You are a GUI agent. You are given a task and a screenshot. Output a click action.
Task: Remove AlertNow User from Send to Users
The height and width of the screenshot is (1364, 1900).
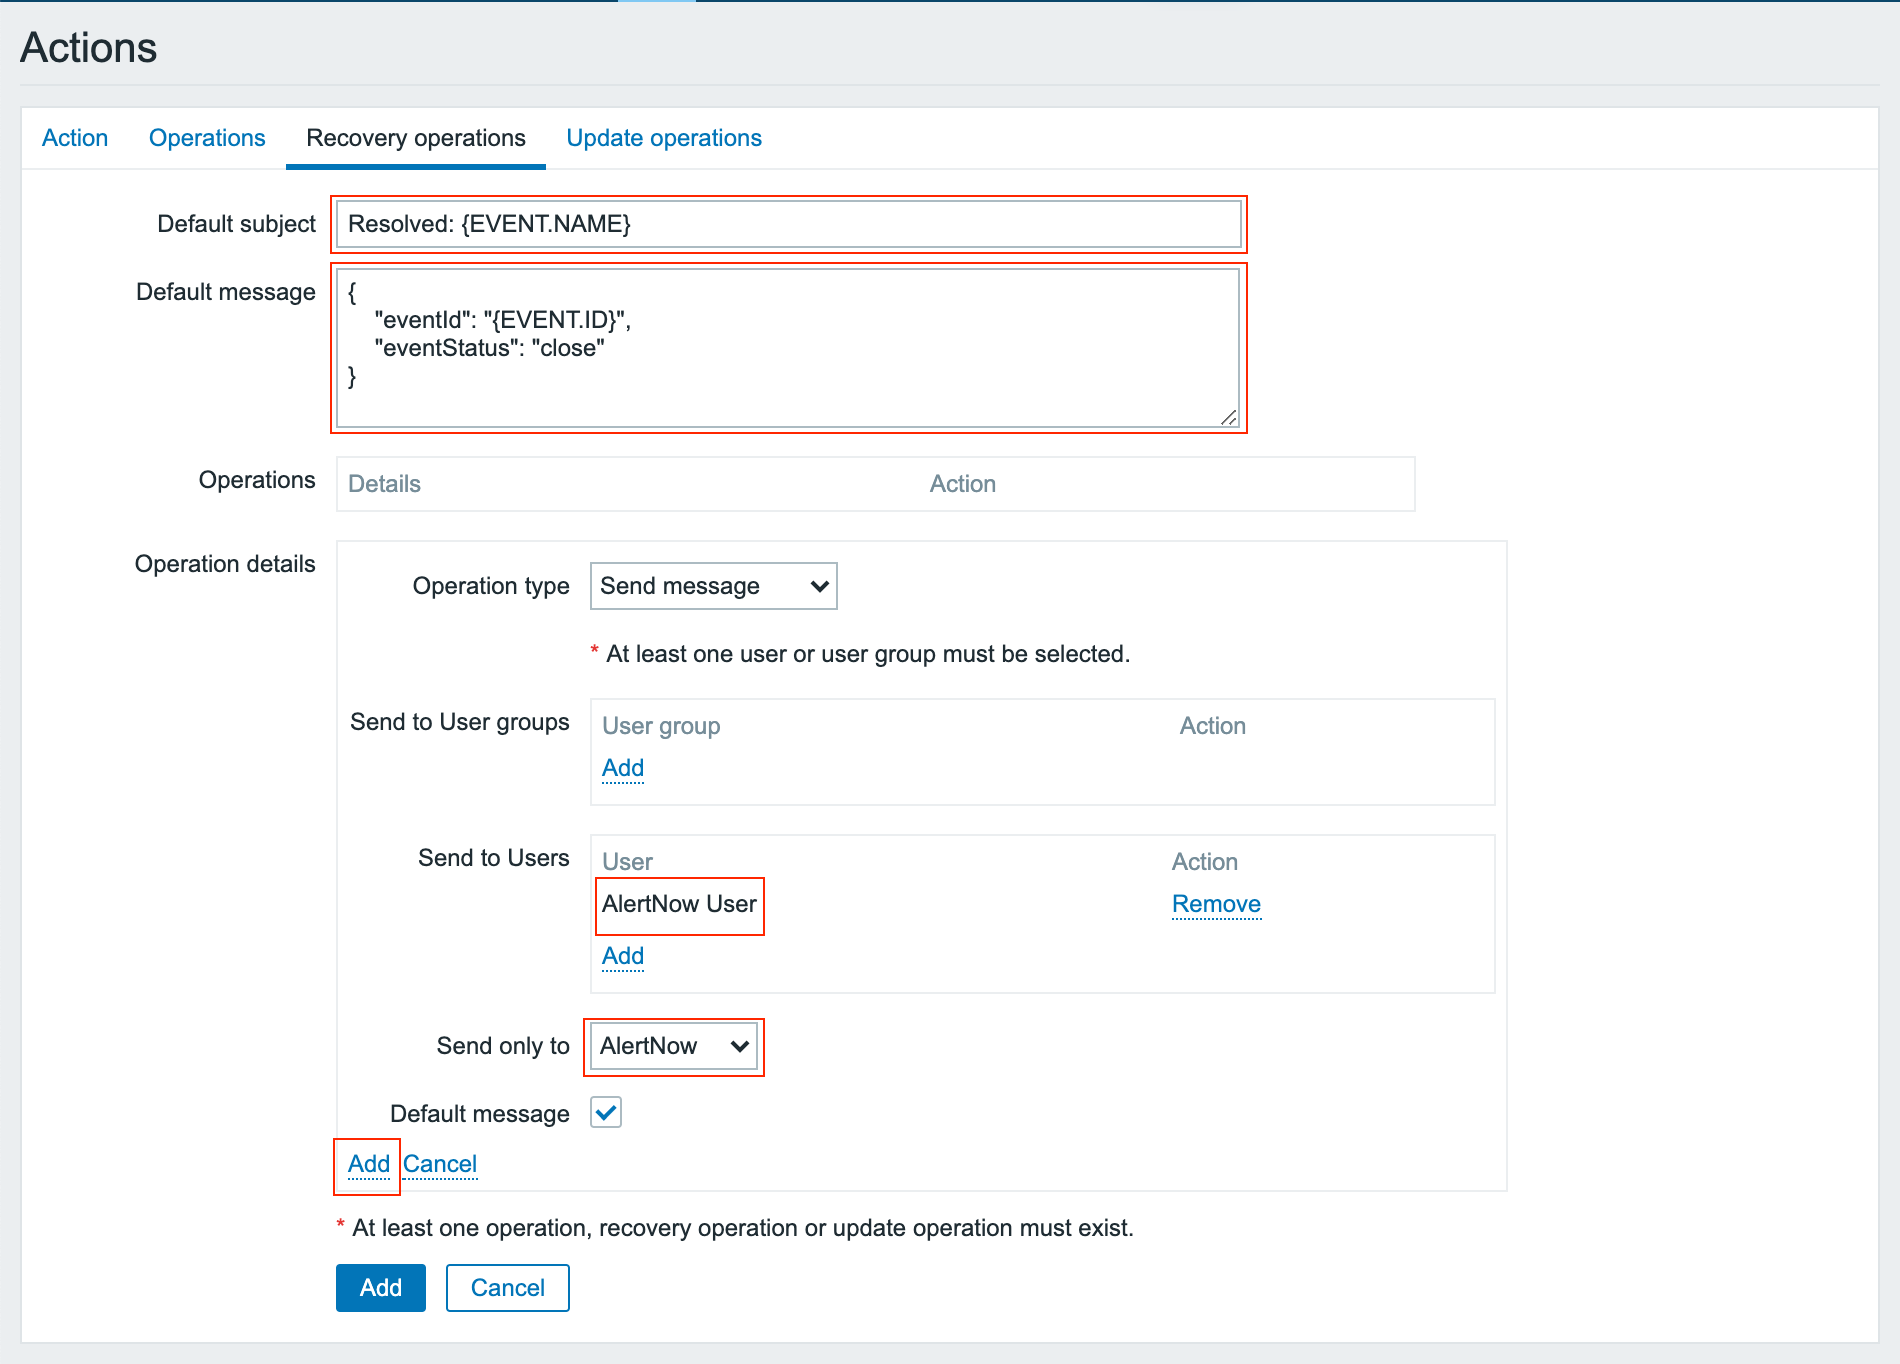[1216, 904]
